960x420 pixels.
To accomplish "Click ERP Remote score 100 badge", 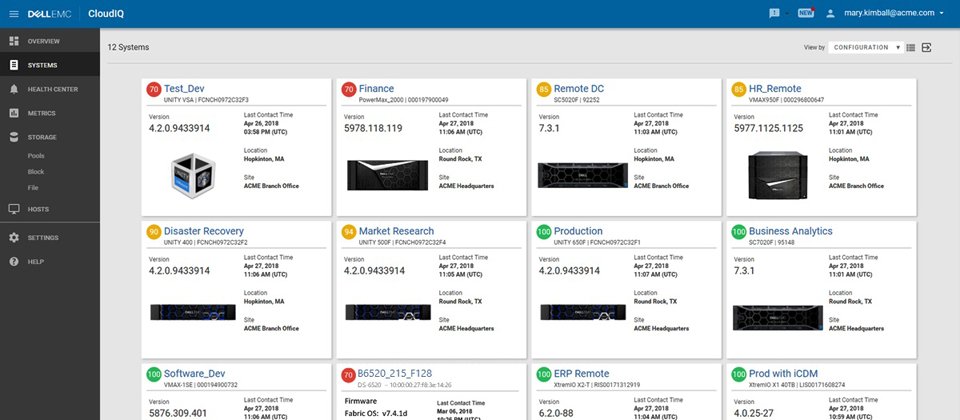I will [x=544, y=374].
